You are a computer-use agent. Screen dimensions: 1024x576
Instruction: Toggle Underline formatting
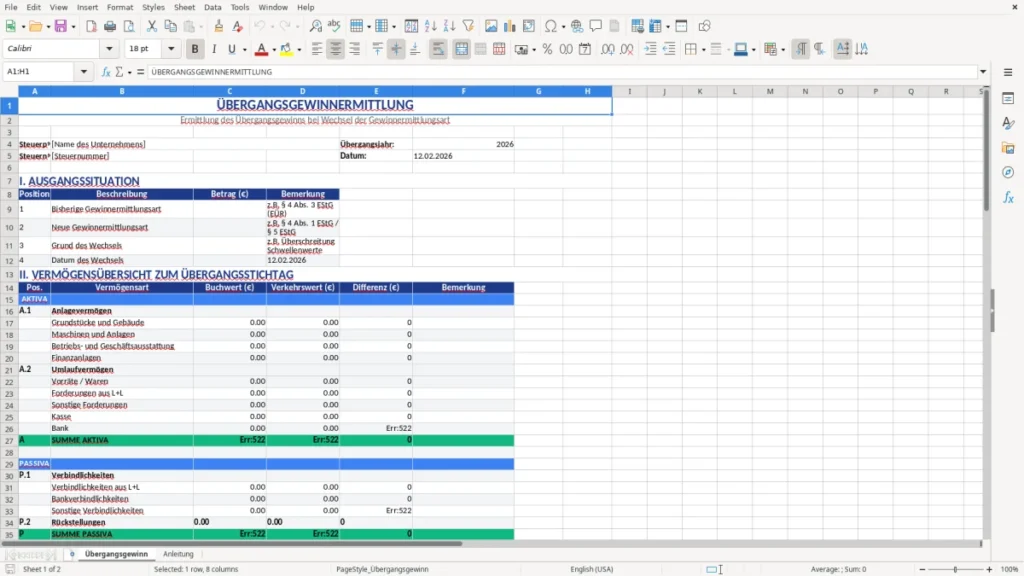click(231, 49)
